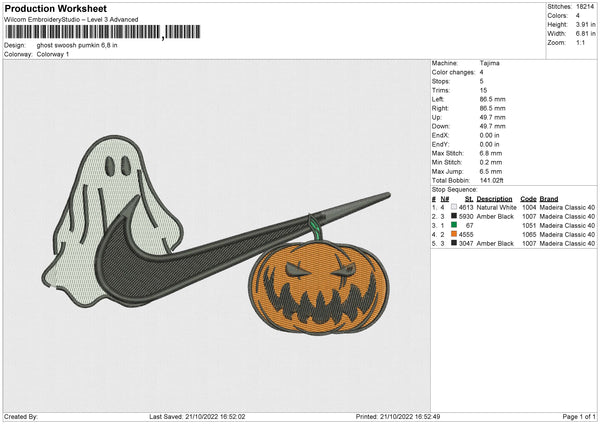Screen dimensions: 600x424
Task: Click the Max Stitch value '6.8 mm'
Action: [491, 153]
